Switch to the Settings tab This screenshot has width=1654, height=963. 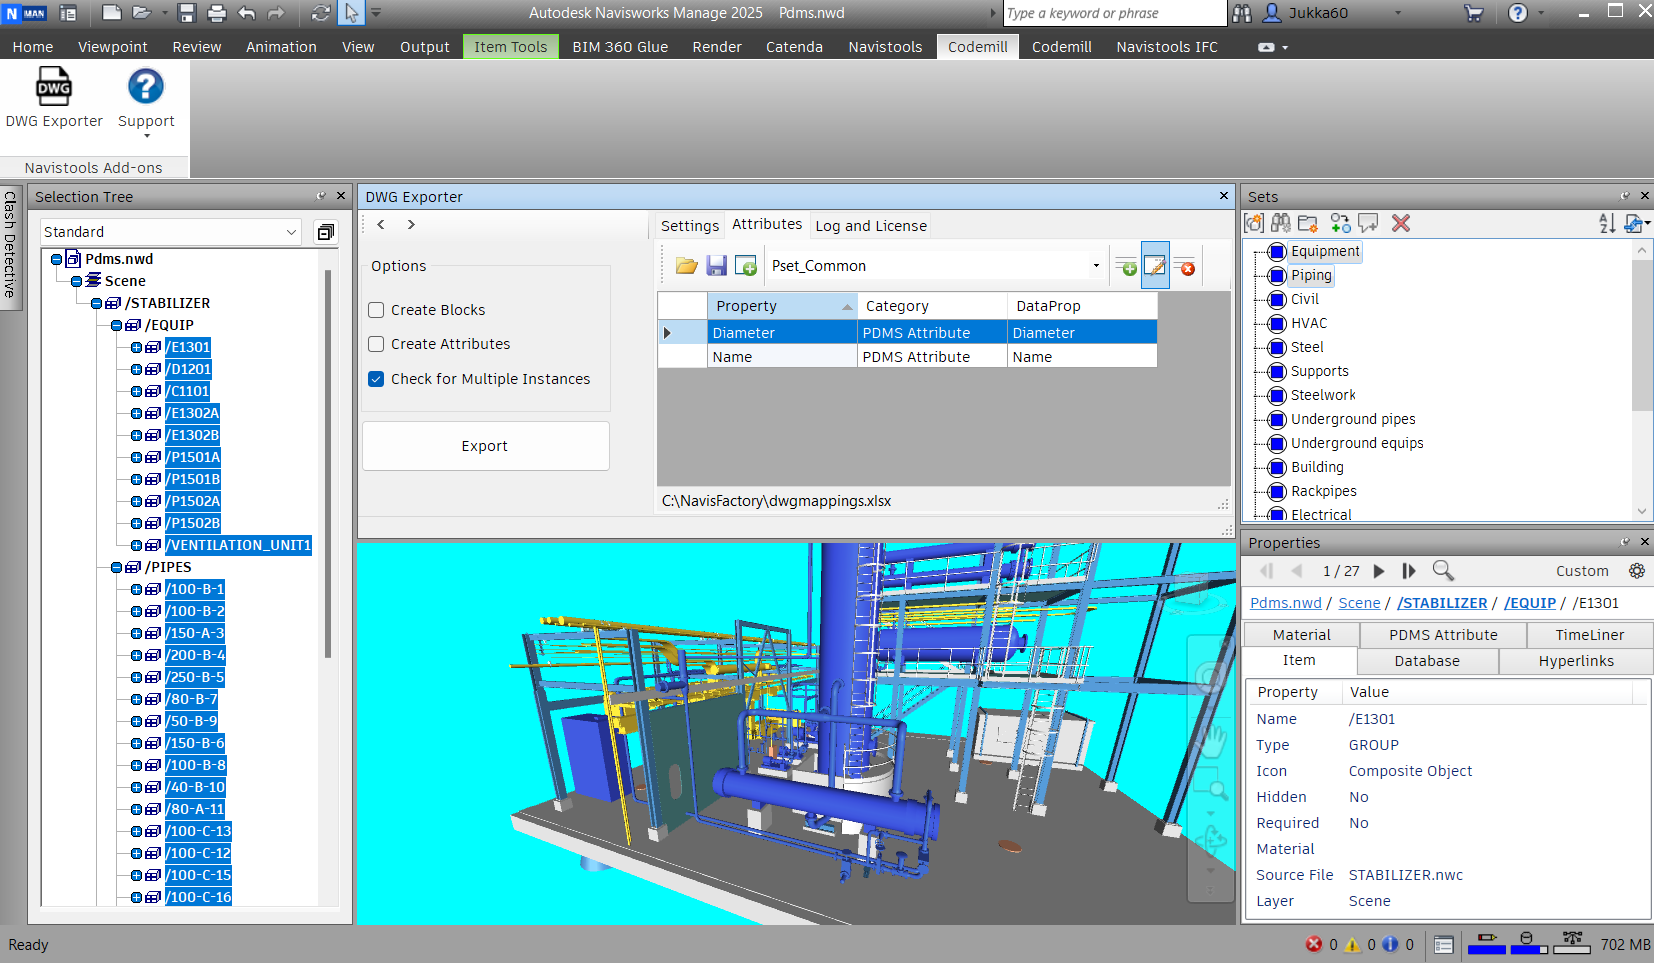pos(689,226)
